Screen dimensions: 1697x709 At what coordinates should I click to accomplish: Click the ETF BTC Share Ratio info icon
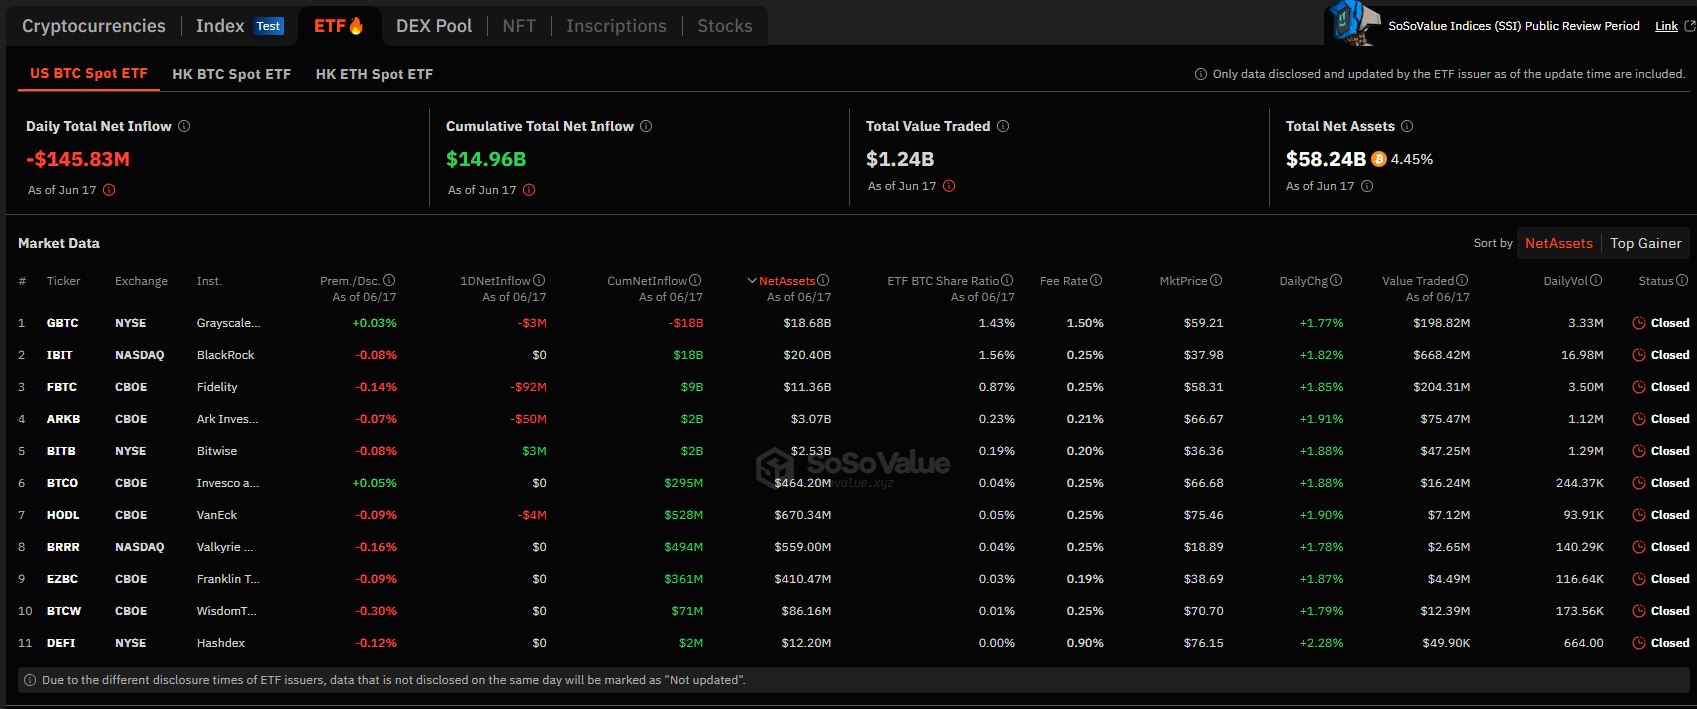(x=1007, y=281)
